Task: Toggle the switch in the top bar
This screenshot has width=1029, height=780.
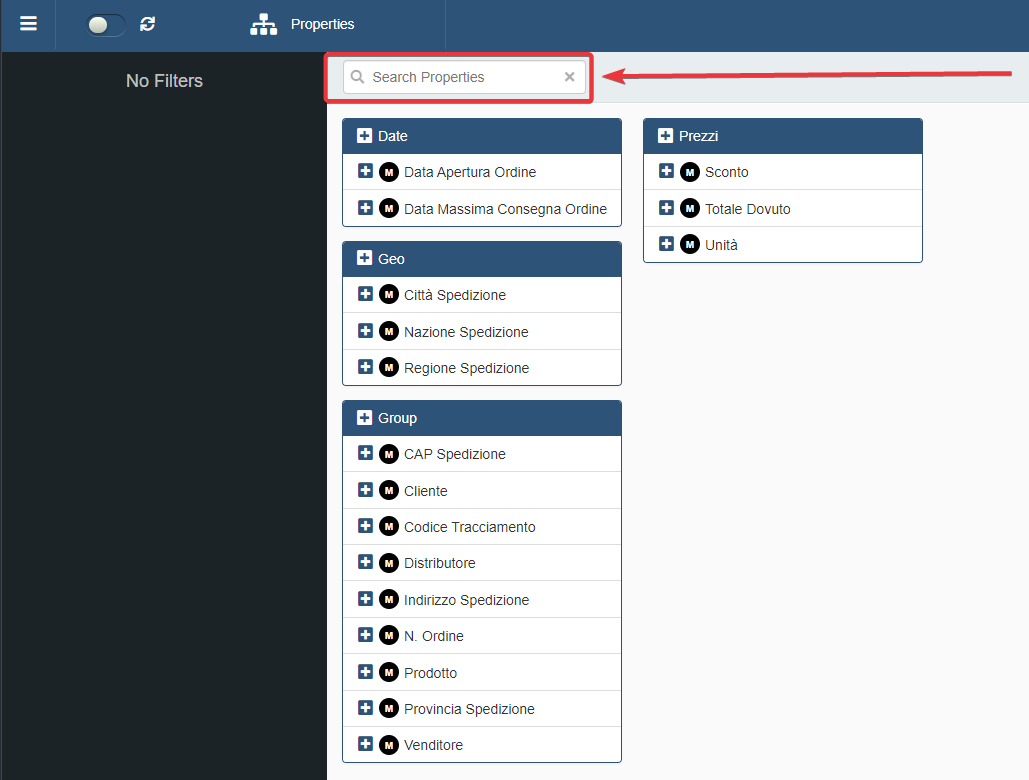Action: pyautogui.click(x=106, y=25)
